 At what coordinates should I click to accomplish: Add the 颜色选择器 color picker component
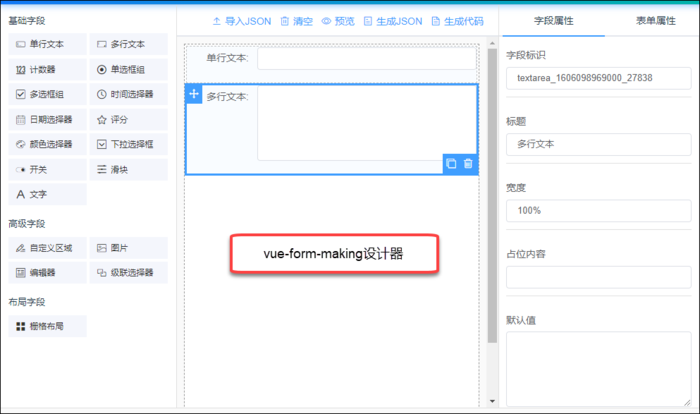coord(47,144)
